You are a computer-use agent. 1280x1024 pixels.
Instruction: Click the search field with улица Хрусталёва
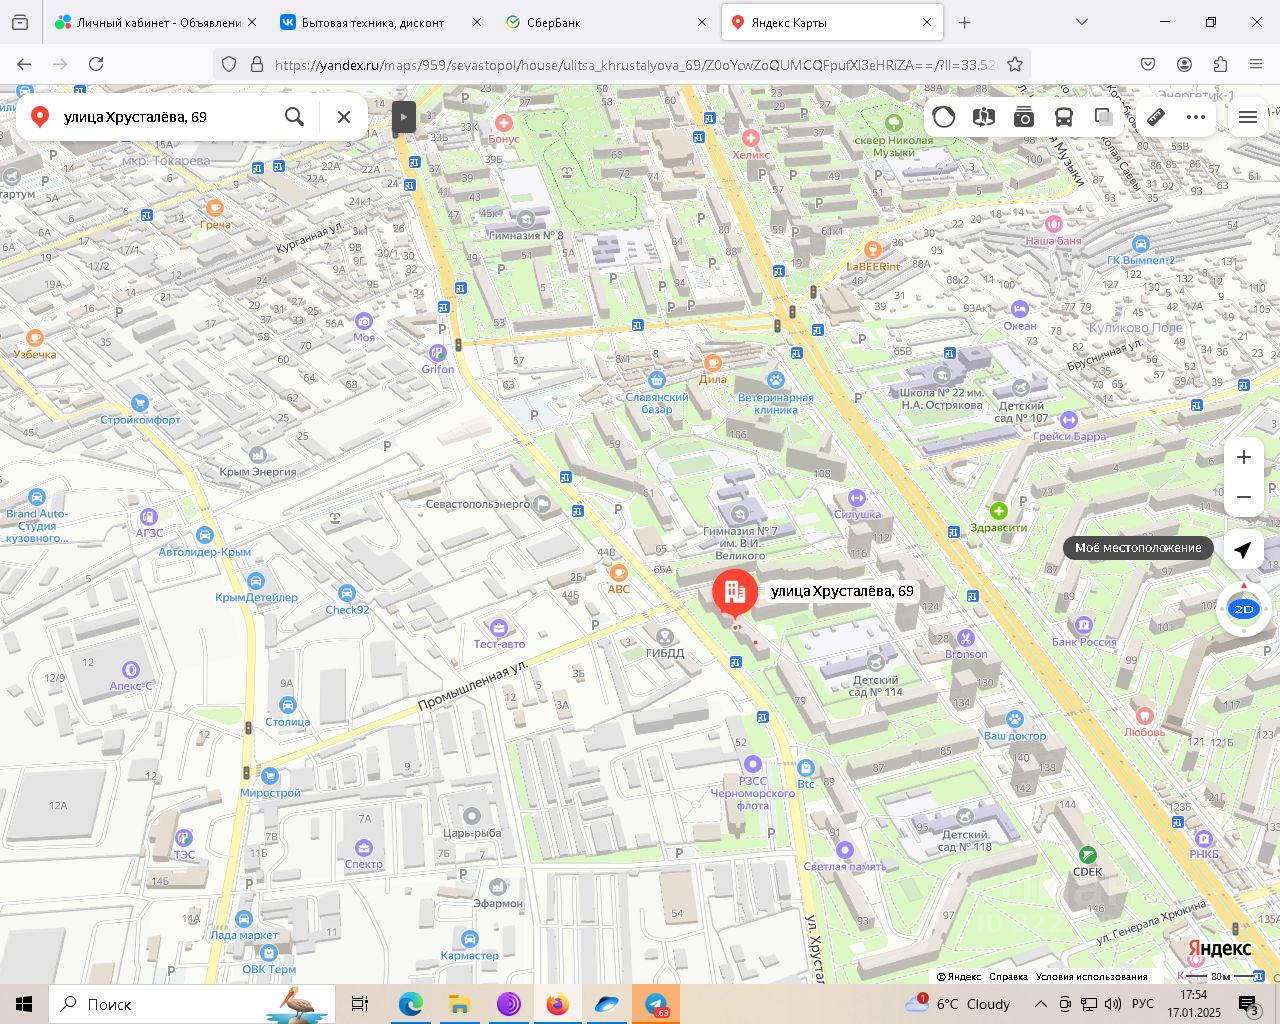coord(160,117)
